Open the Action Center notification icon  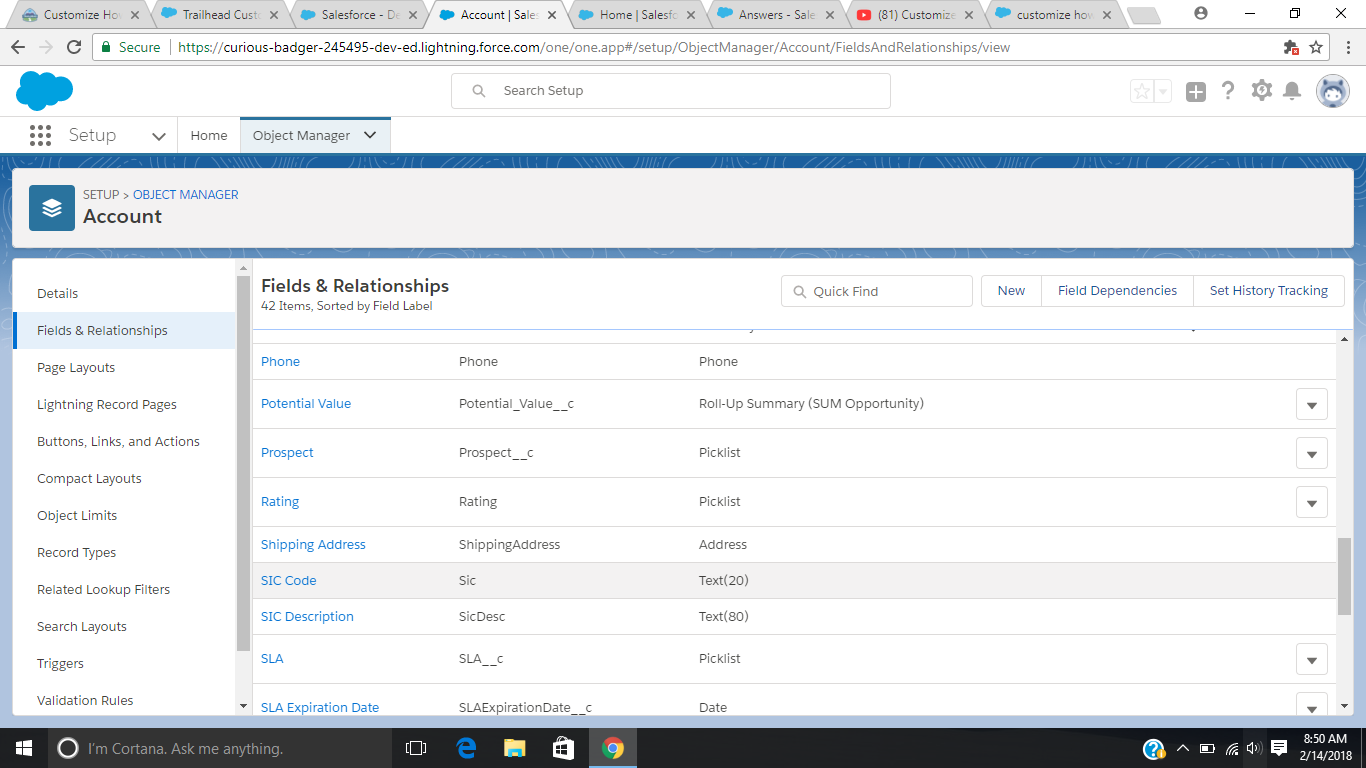click(1279, 748)
